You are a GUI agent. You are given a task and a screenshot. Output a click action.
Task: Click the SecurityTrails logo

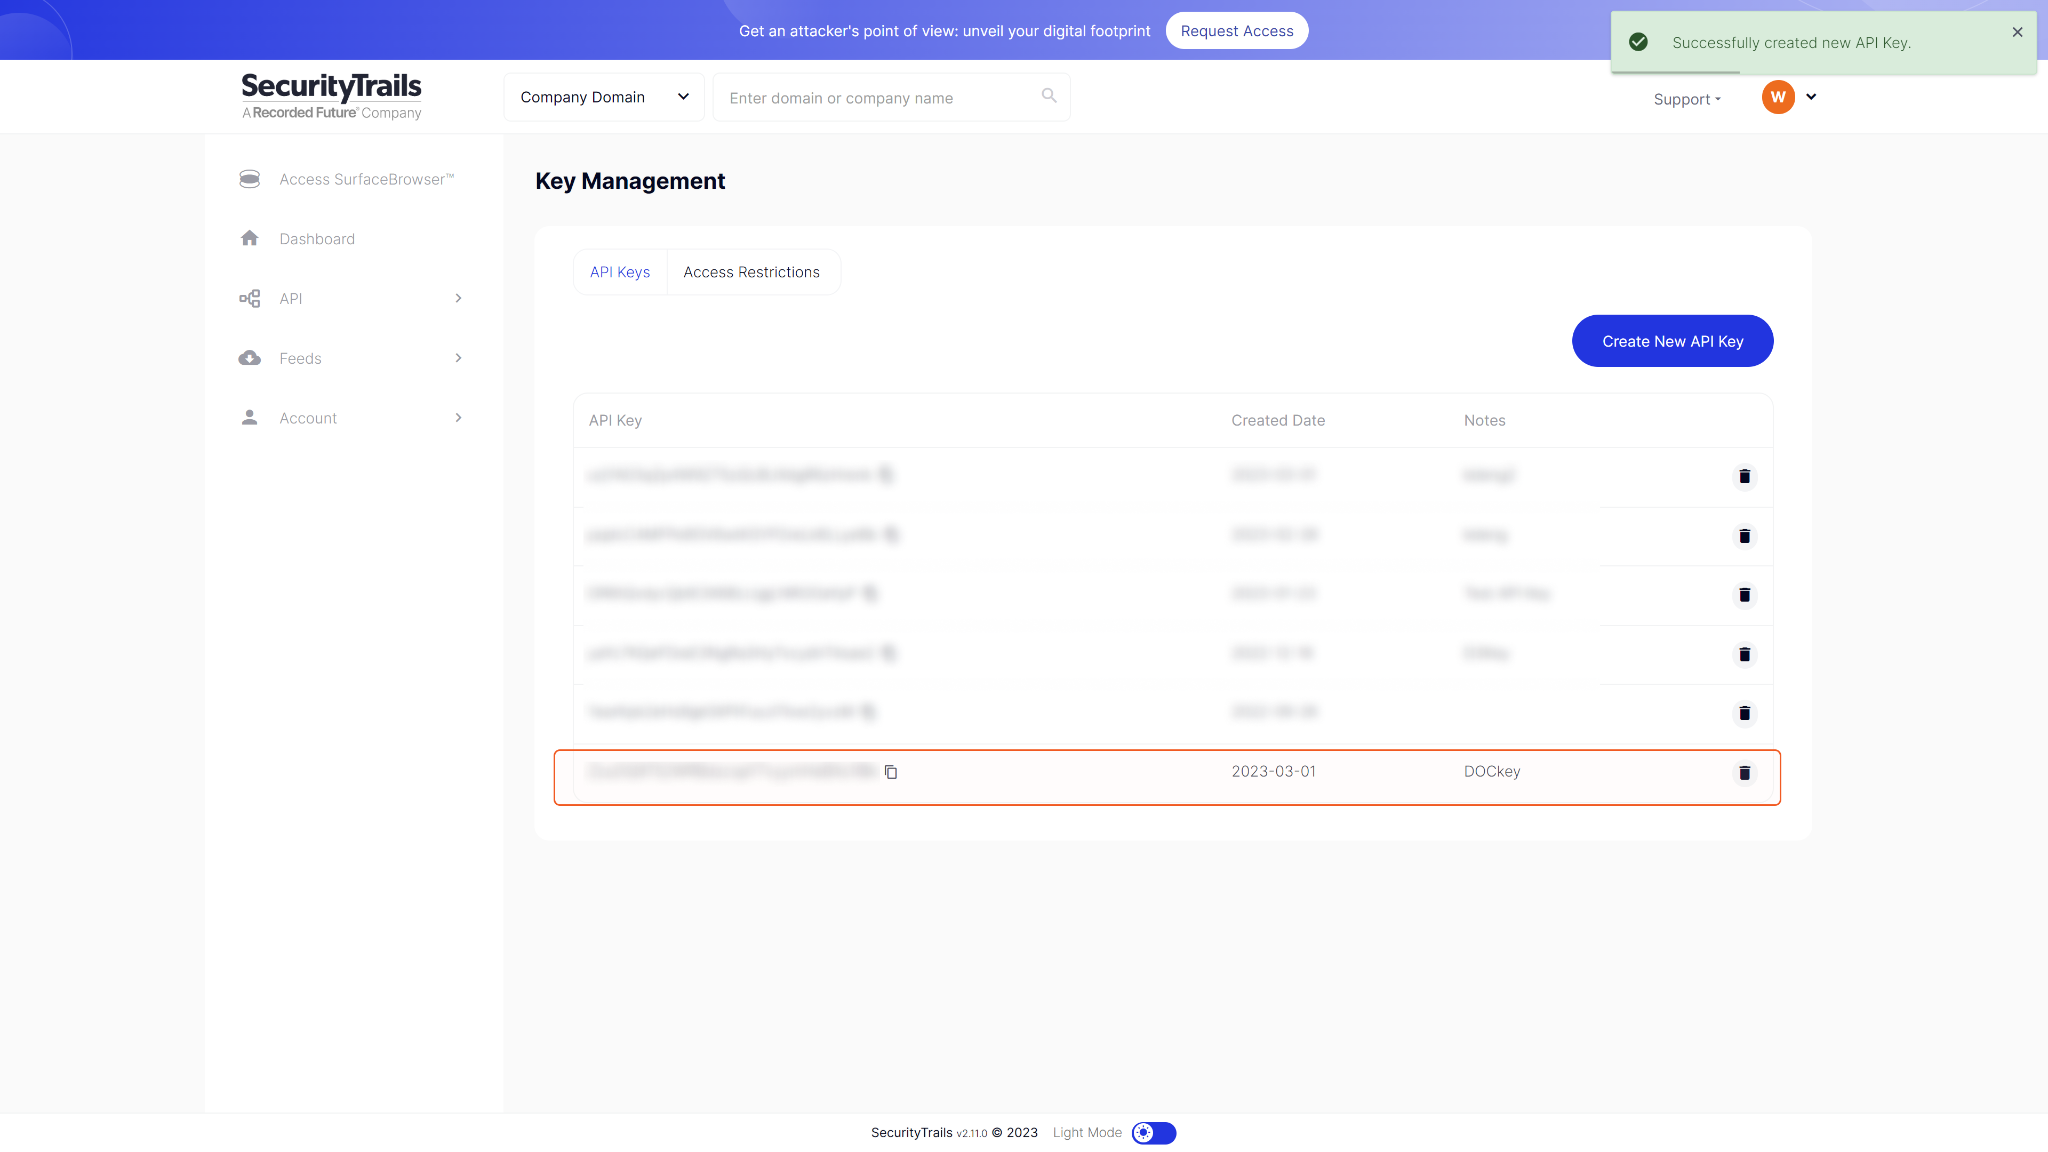pos(331,96)
